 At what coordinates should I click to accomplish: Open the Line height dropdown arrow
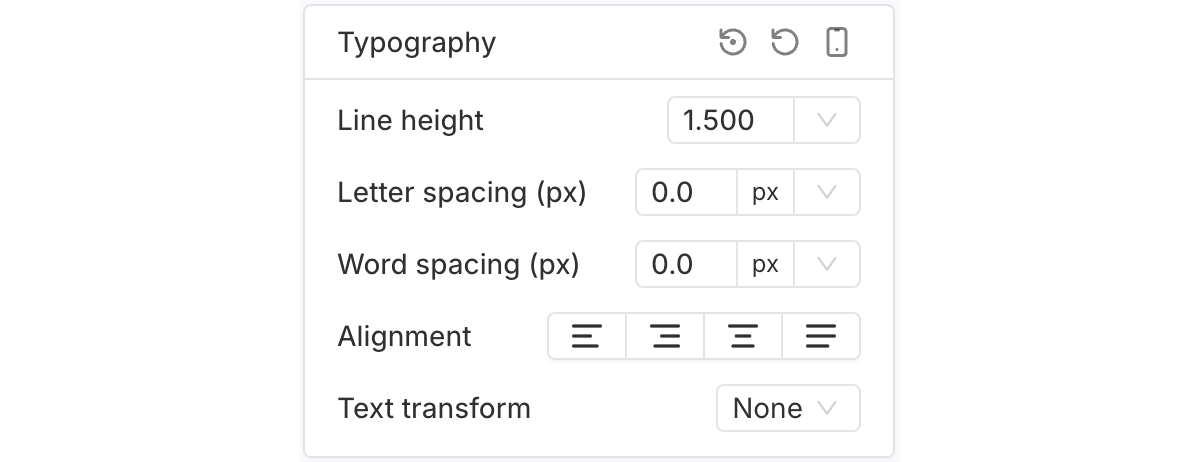(827, 121)
